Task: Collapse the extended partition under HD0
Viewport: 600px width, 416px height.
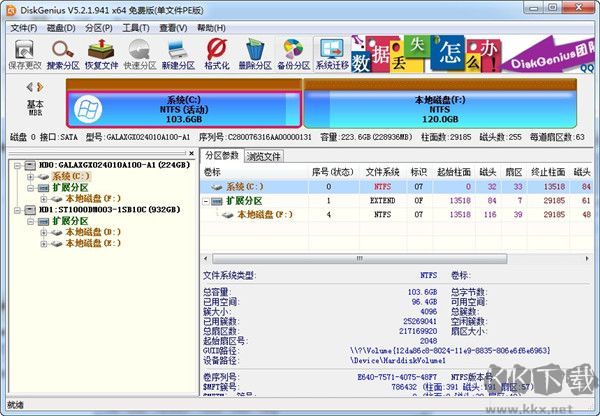Action: tap(30, 188)
